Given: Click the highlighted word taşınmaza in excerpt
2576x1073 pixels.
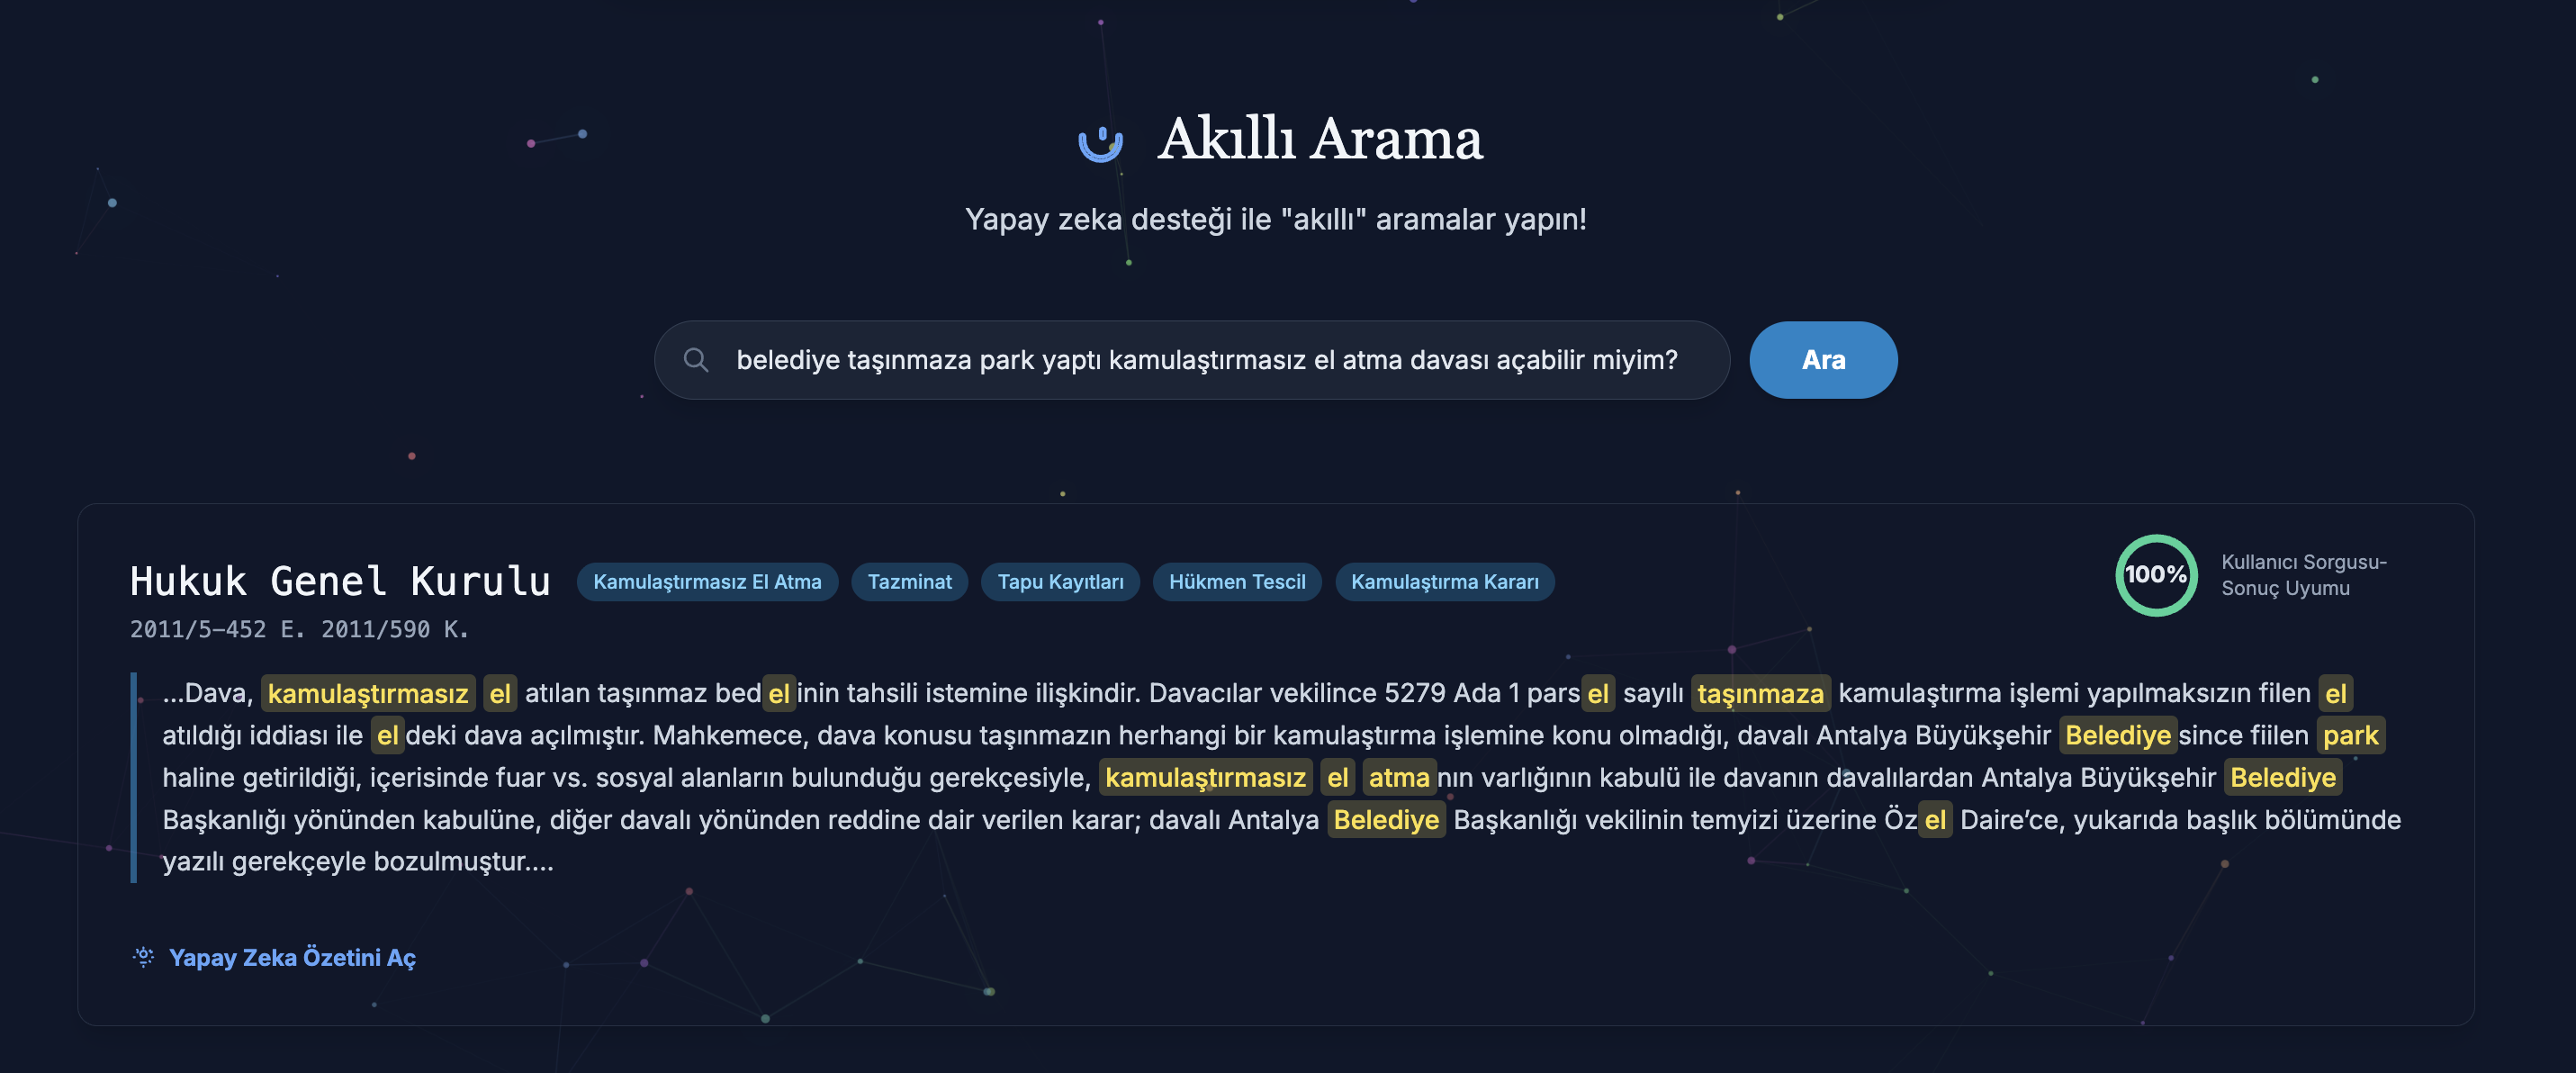Looking at the screenshot, I should pyautogui.click(x=1760, y=693).
